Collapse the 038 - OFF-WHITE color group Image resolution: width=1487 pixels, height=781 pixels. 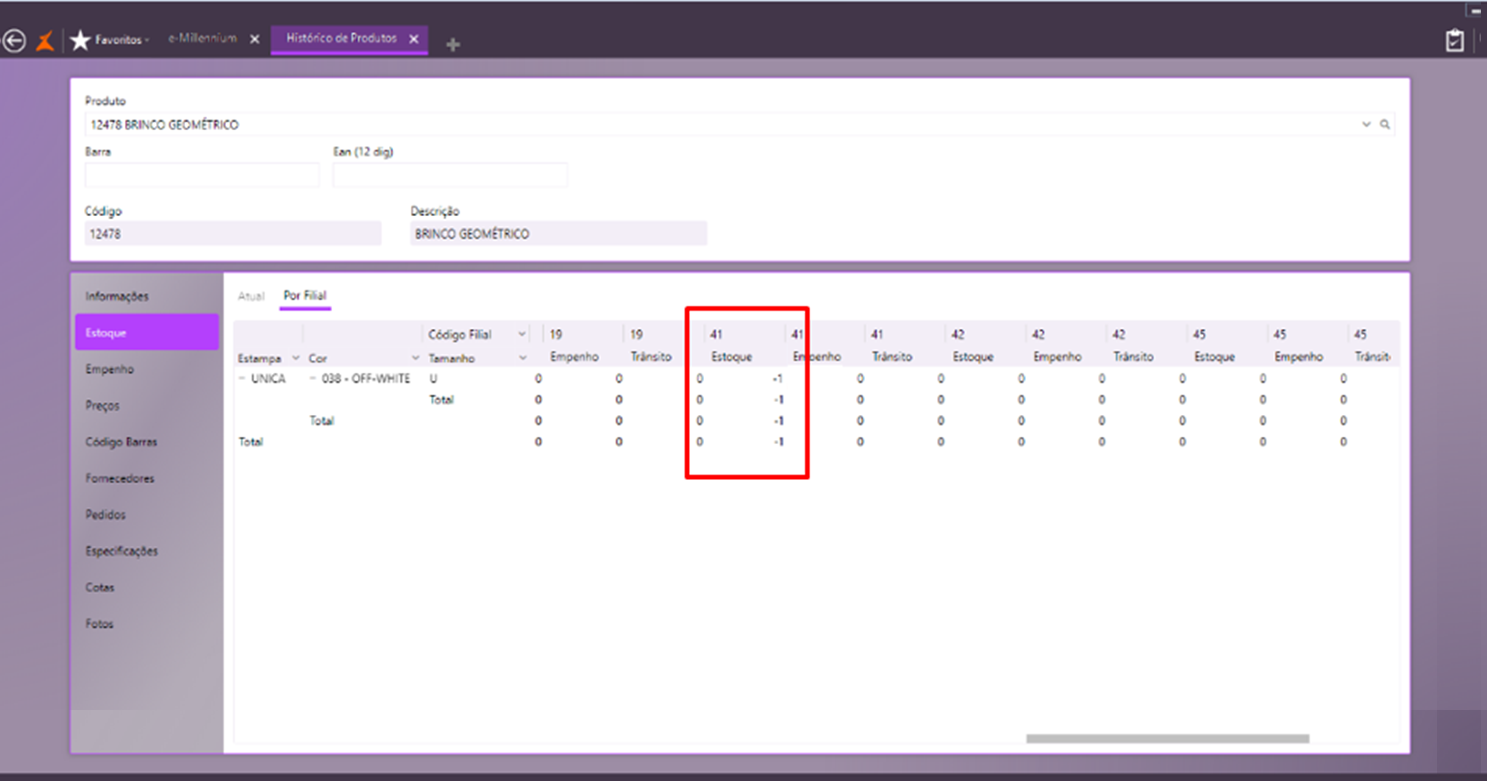click(313, 379)
